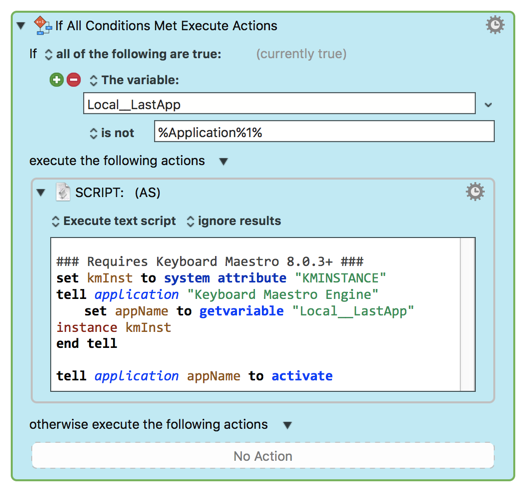Viewport: 526px width, 495px height.
Task: Collapse 'execute the following actions' section
Action: (x=224, y=161)
